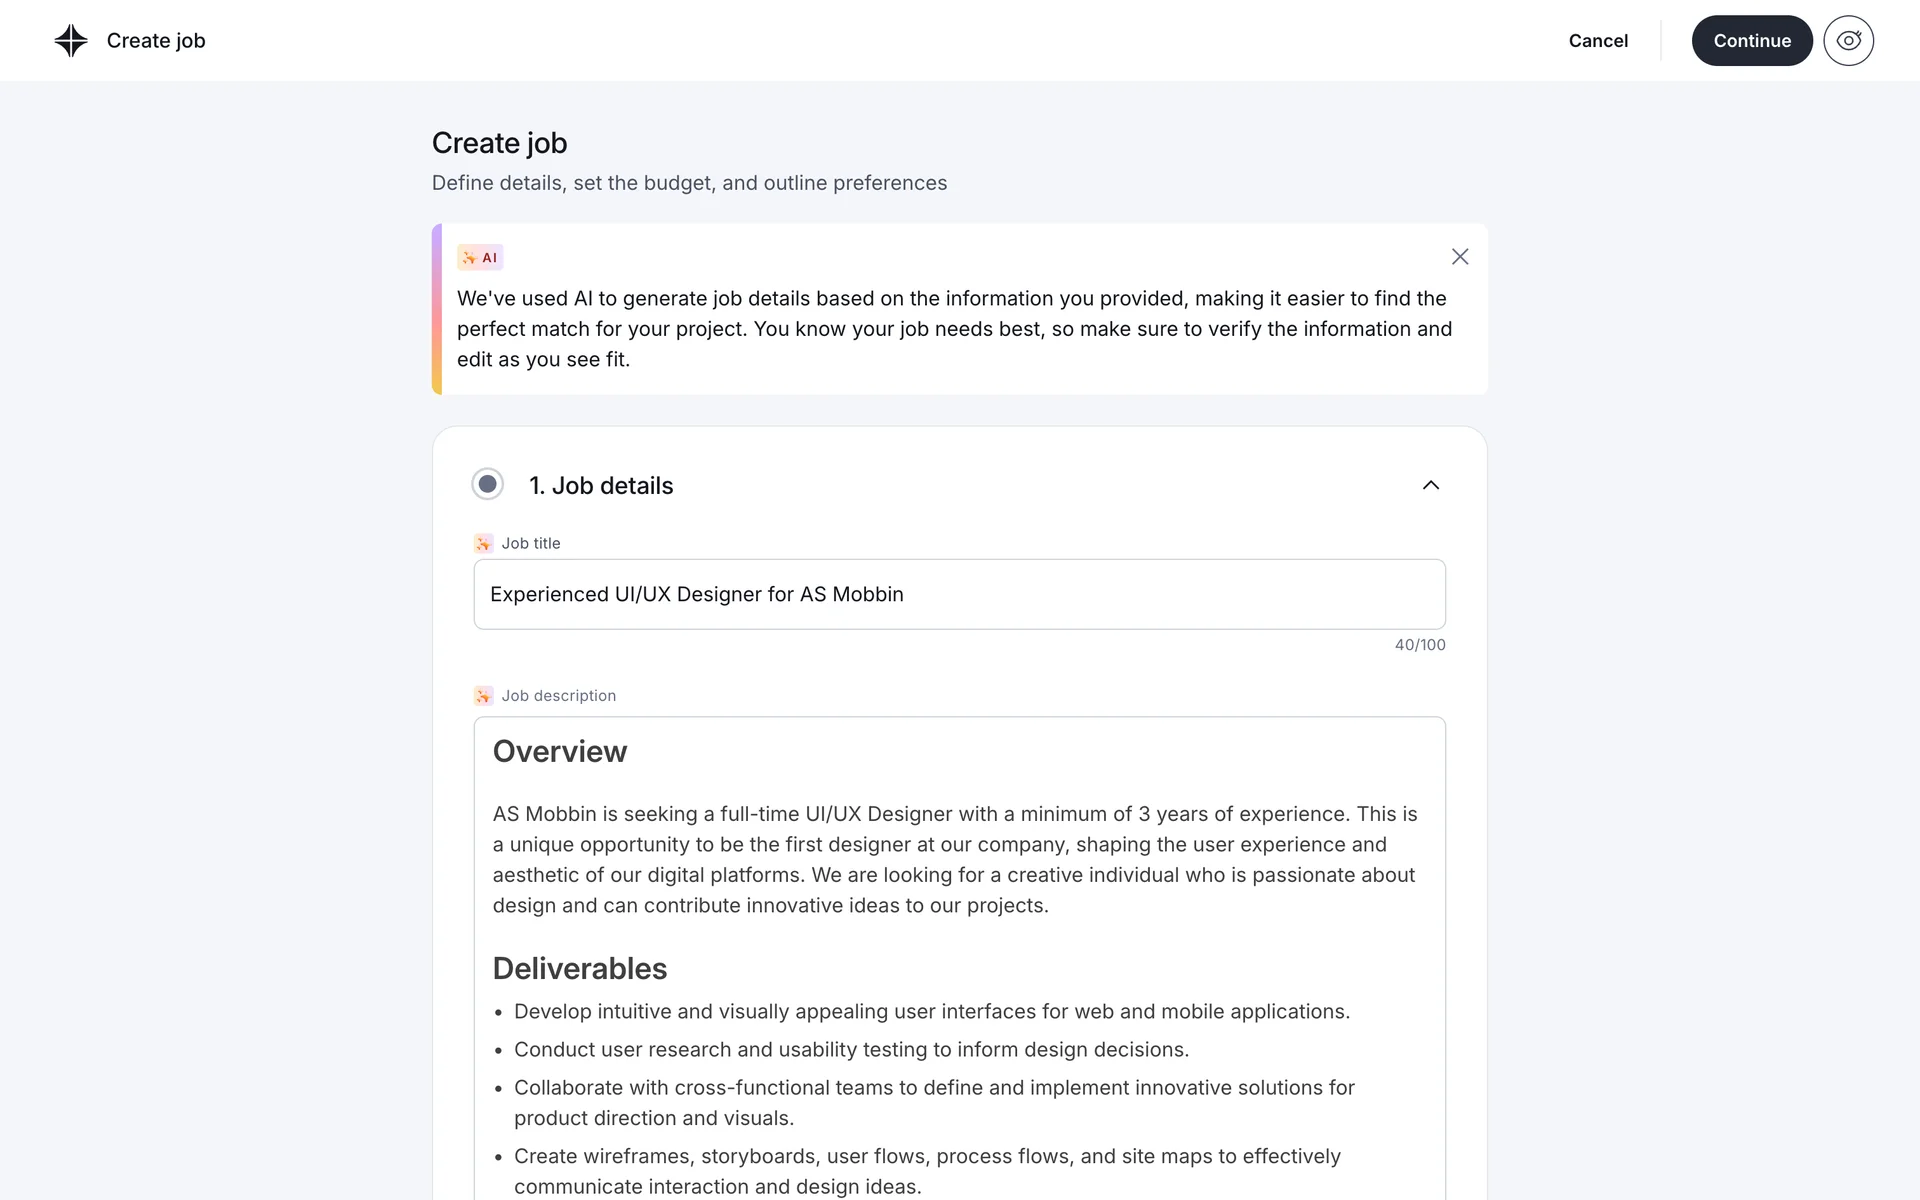Click the 40/100 character counter
This screenshot has height=1200, width=1920.
click(x=1420, y=645)
